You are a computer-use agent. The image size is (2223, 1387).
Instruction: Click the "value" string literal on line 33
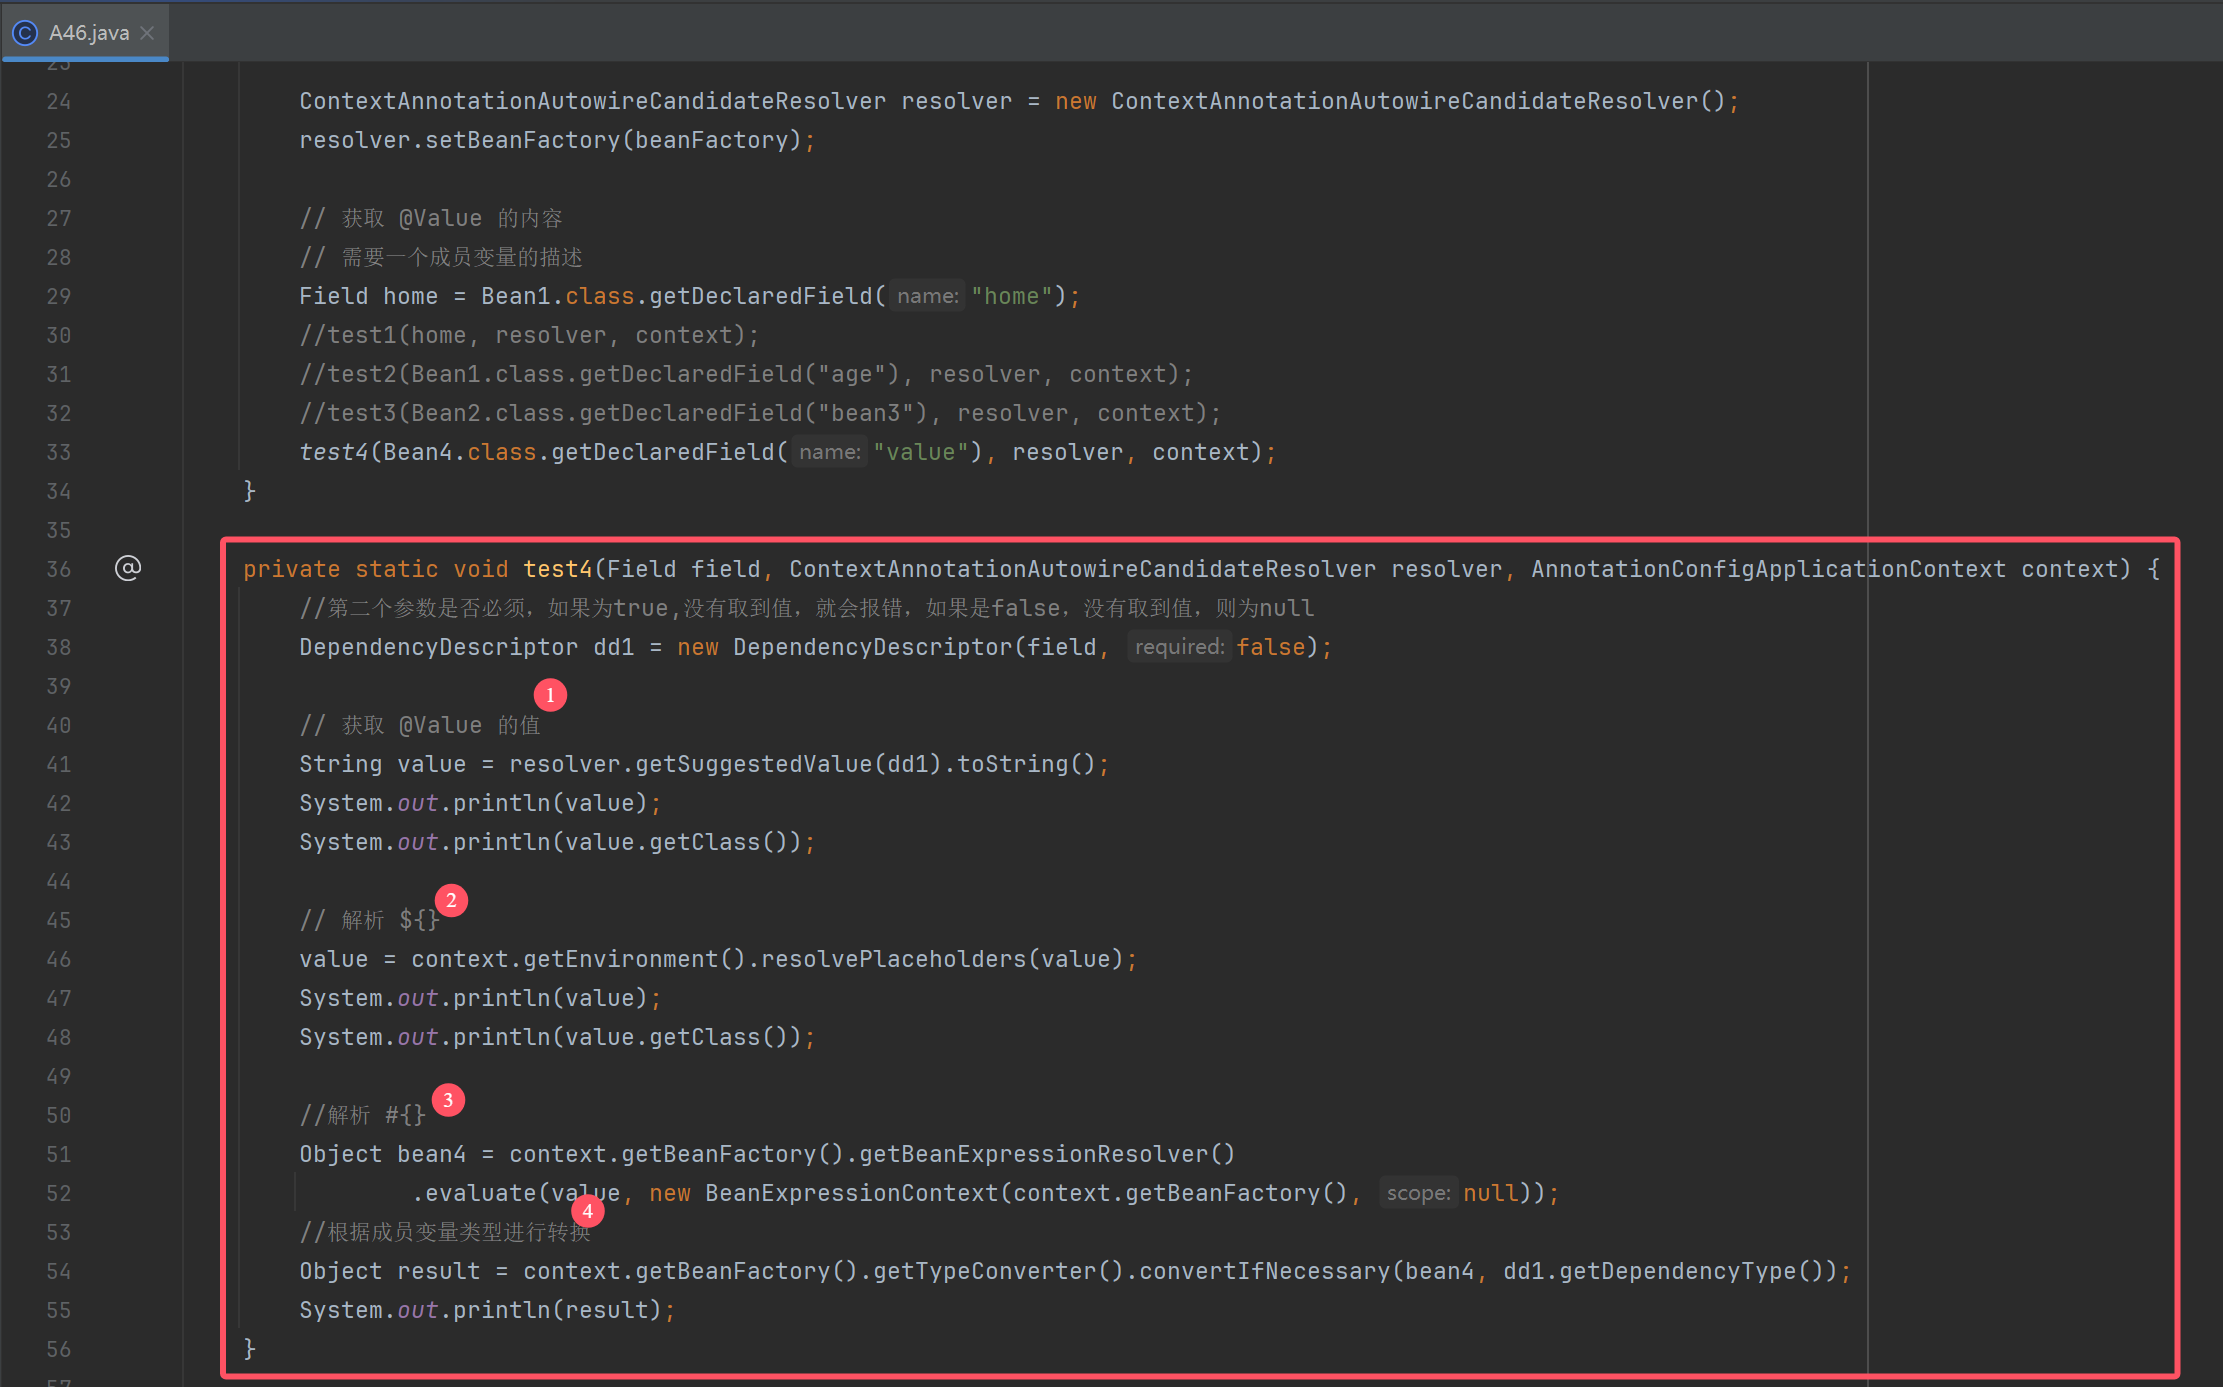click(921, 452)
